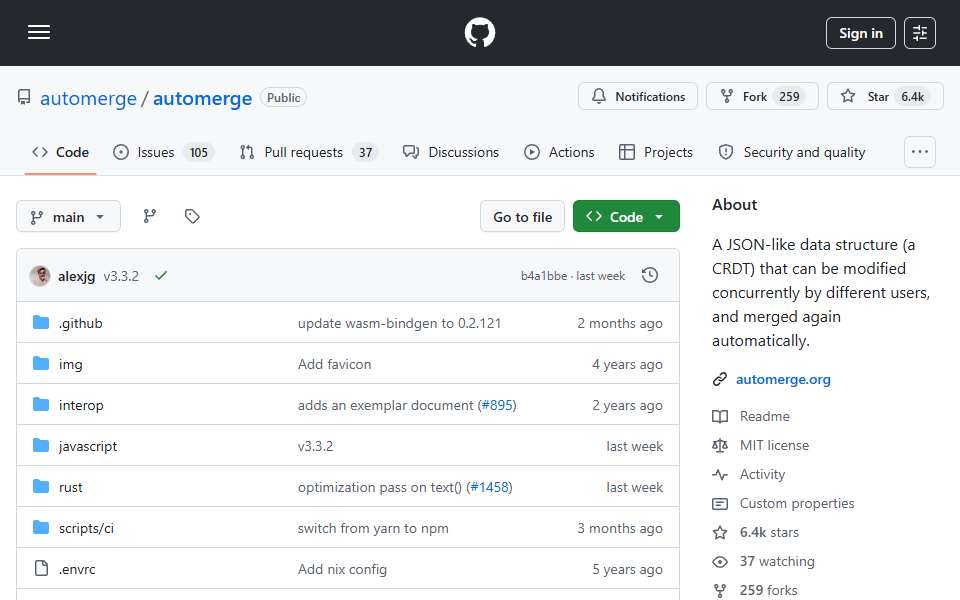Viewport: 960px width, 600px height.
Task: Open 'update wasm-bindgen to 0.2.121' commit
Action: [399, 323]
